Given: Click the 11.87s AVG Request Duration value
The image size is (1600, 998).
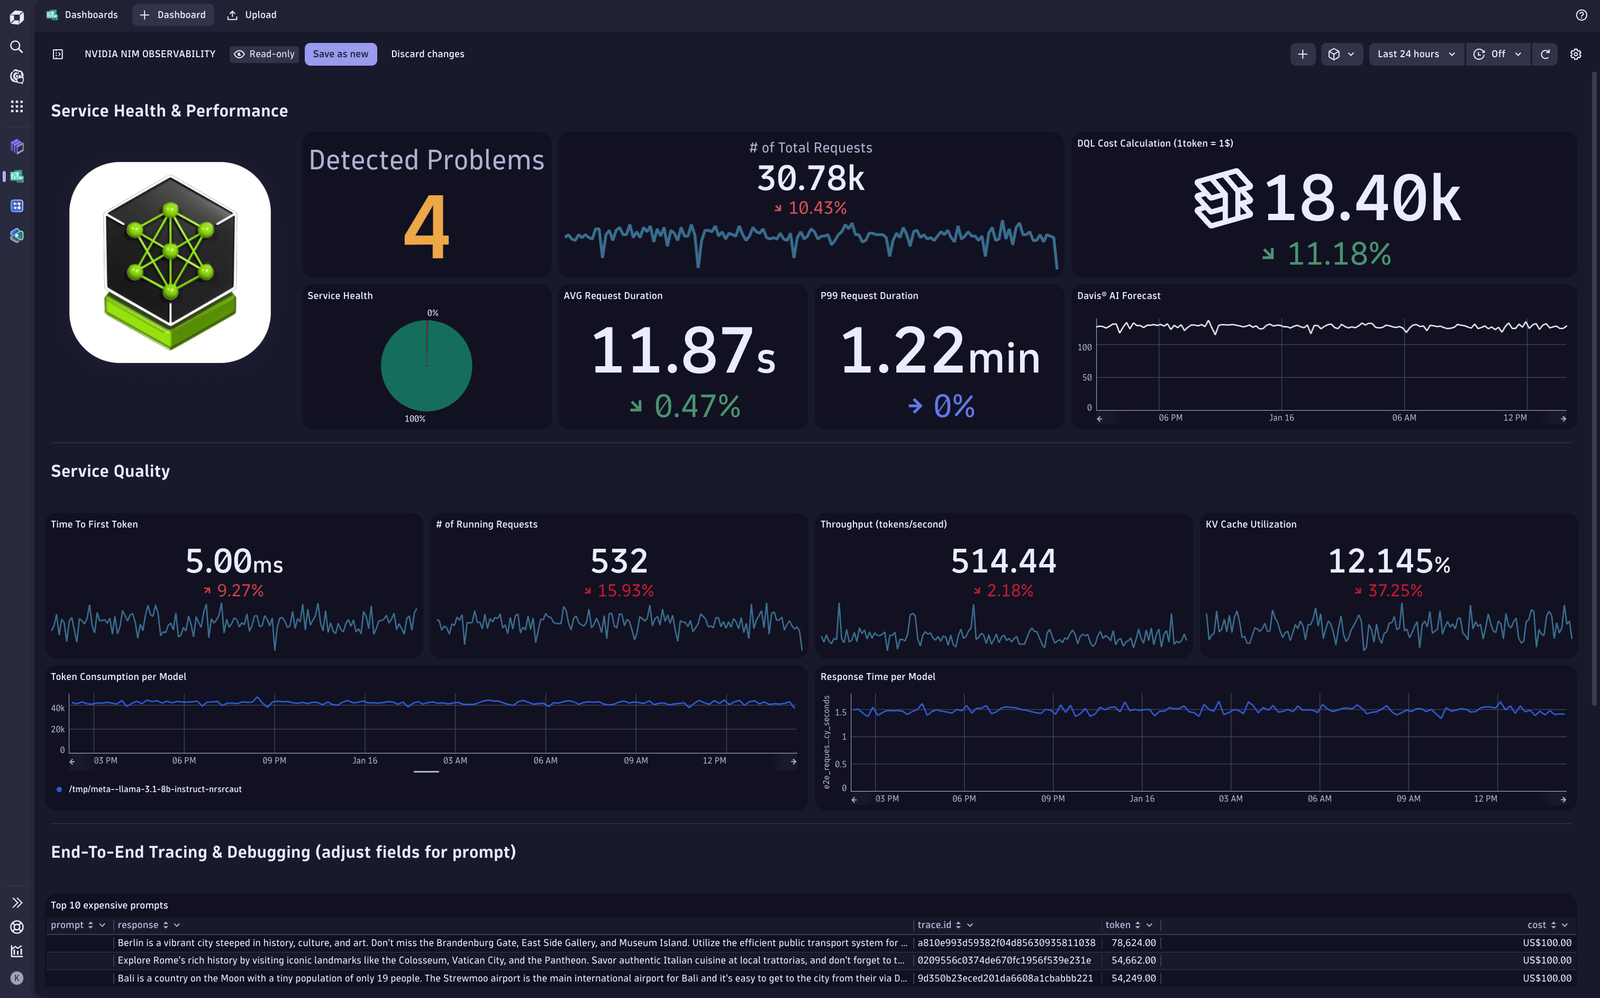Looking at the screenshot, I should pyautogui.click(x=683, y=351).
